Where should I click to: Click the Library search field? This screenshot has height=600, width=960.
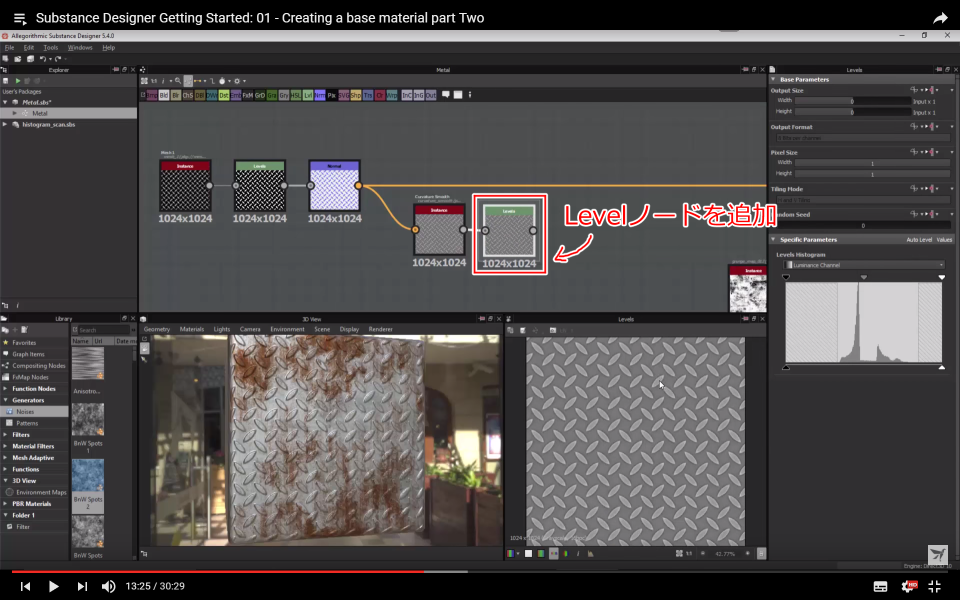click(103, 330)
